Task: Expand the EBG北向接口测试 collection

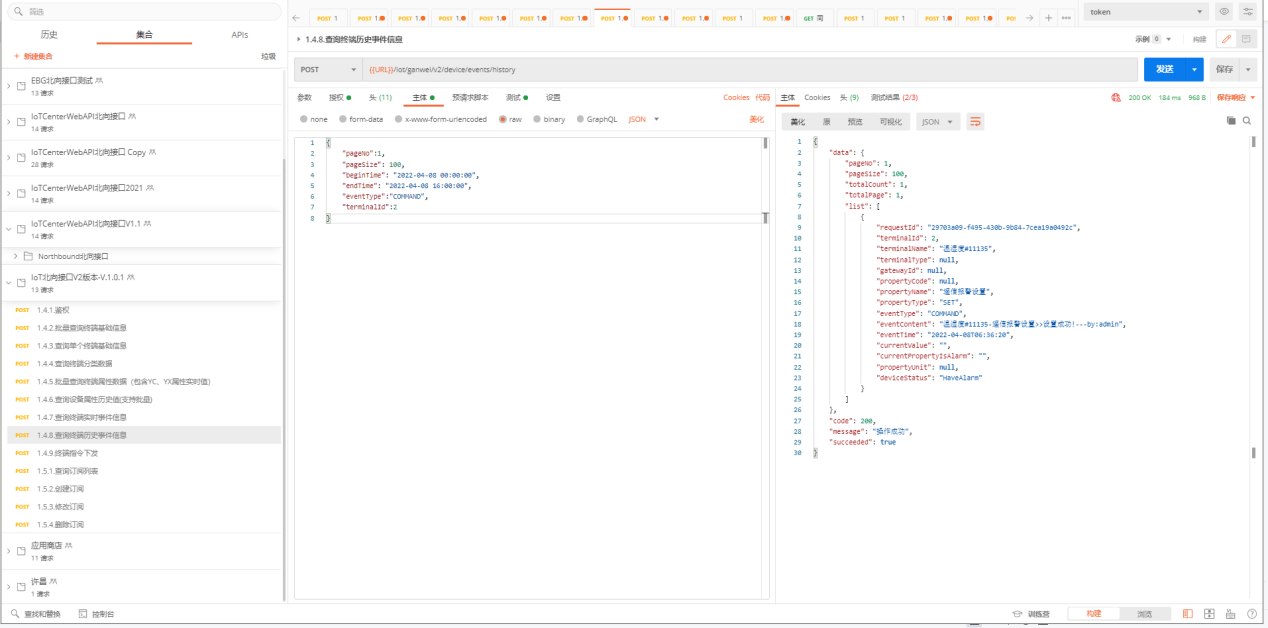Action: tap(9, 86)
